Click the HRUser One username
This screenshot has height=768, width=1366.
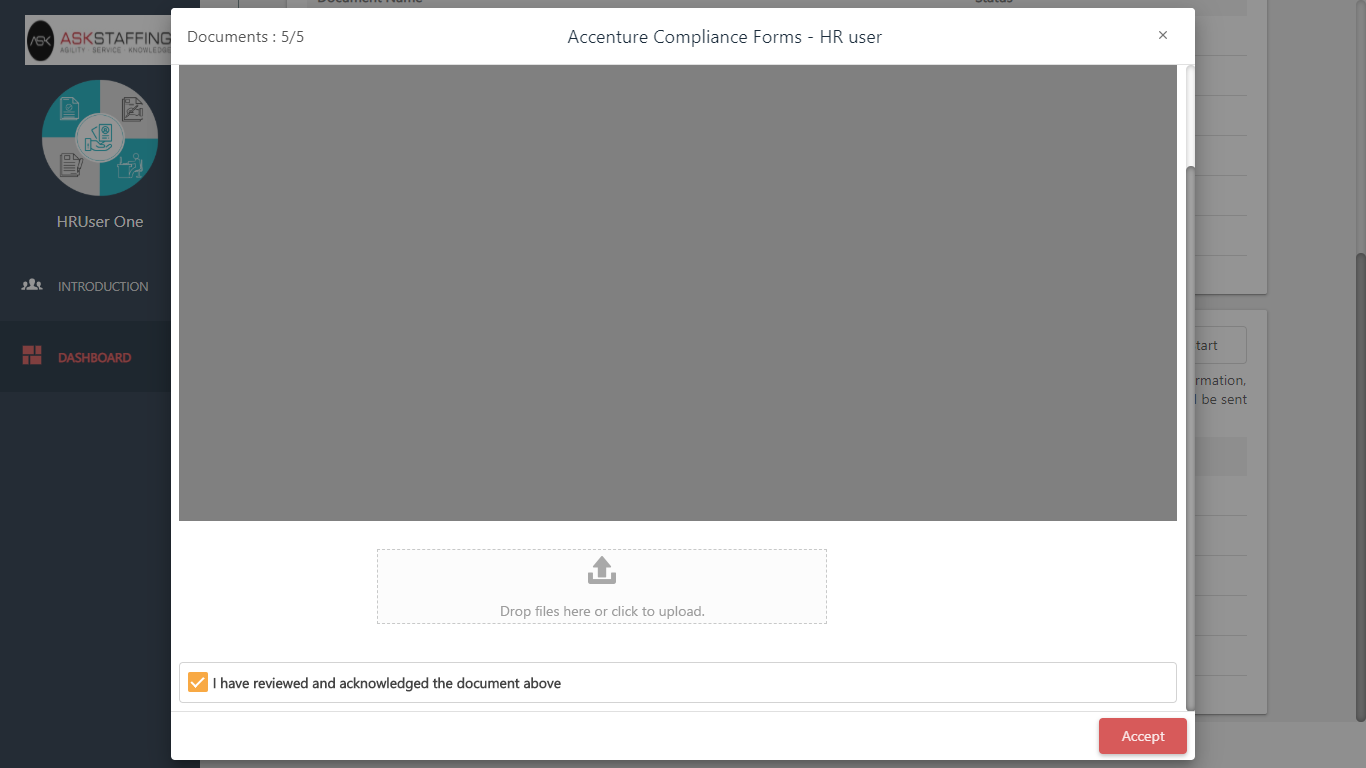[100, 222]
